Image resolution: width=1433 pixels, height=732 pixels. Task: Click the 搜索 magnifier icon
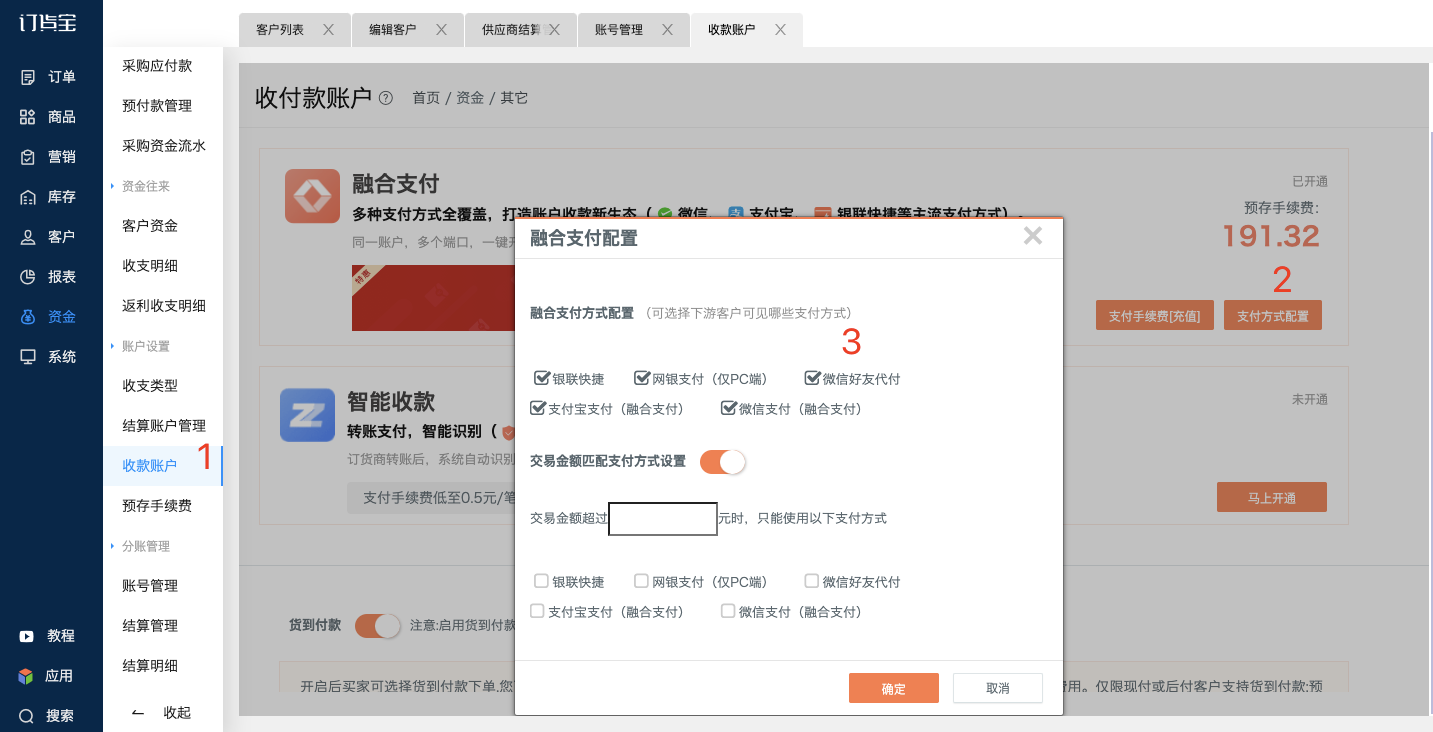tap(27, 716)
